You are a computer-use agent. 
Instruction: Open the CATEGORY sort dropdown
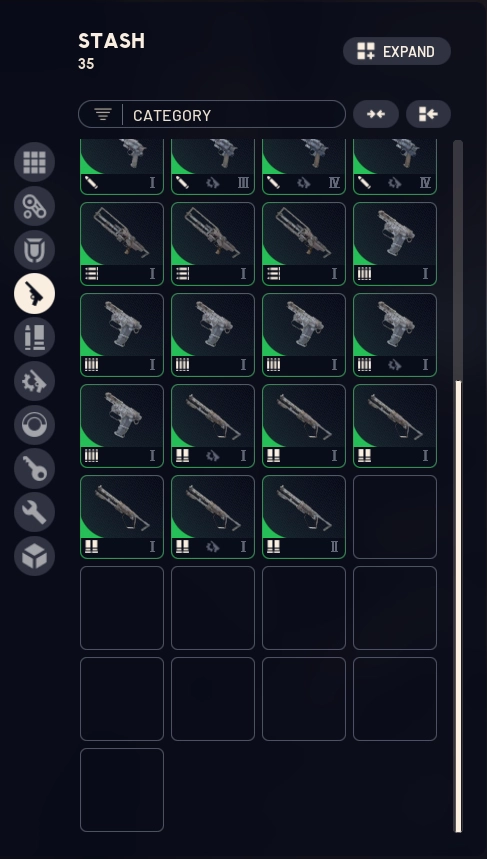(x=212, y=114)
